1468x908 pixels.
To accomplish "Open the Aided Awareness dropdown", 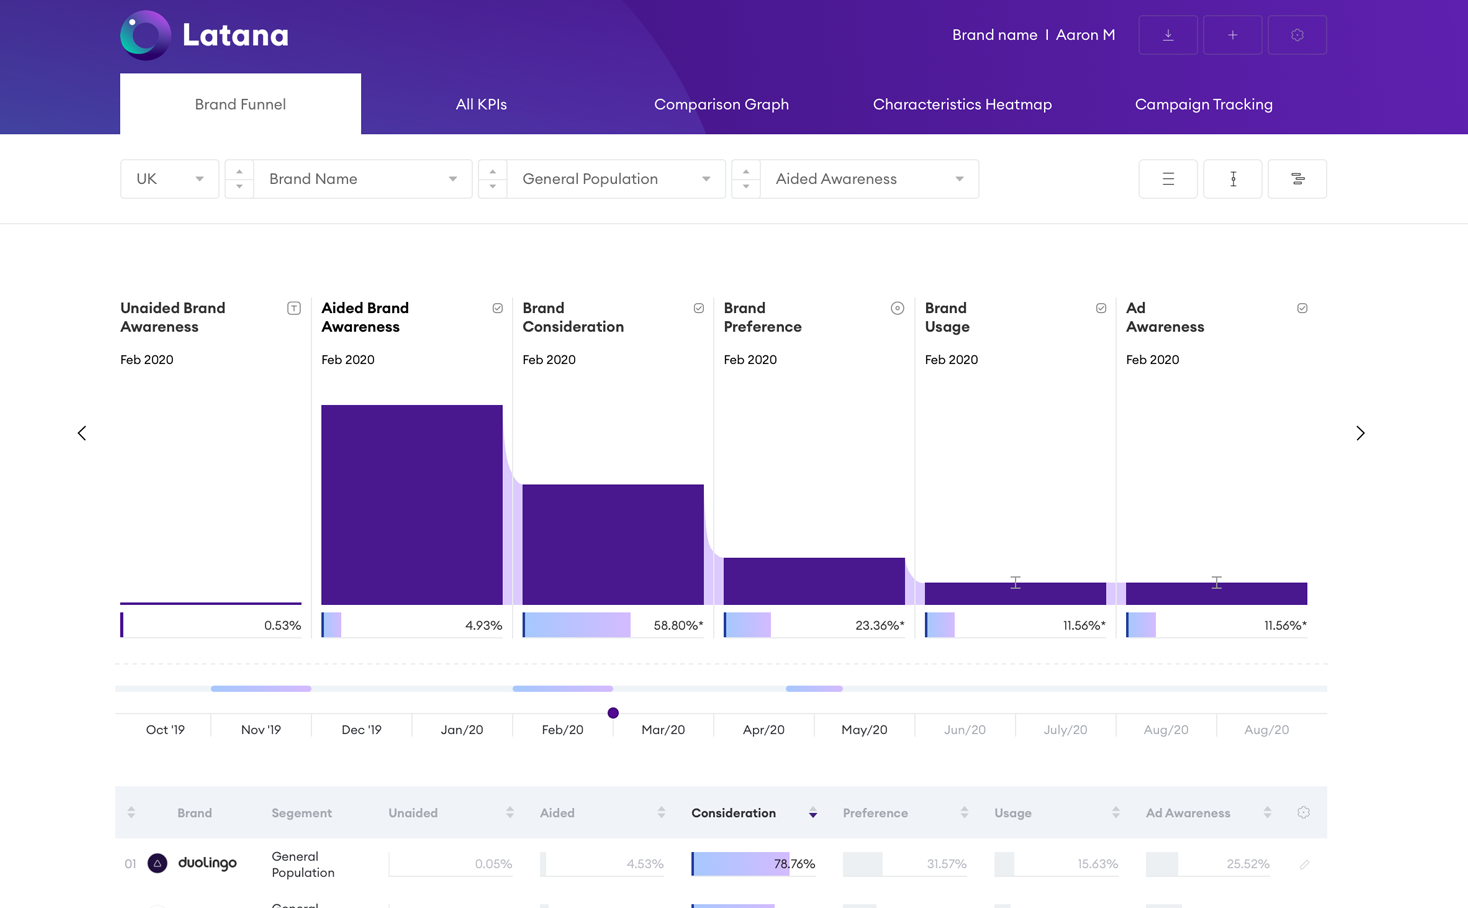I will [x=868, y=179].
